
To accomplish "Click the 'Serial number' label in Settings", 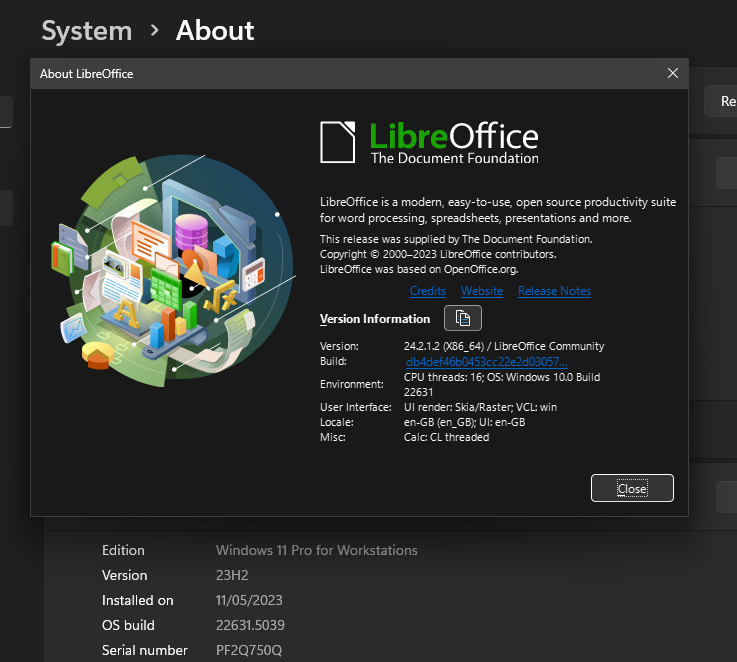I will pos(144,650).
